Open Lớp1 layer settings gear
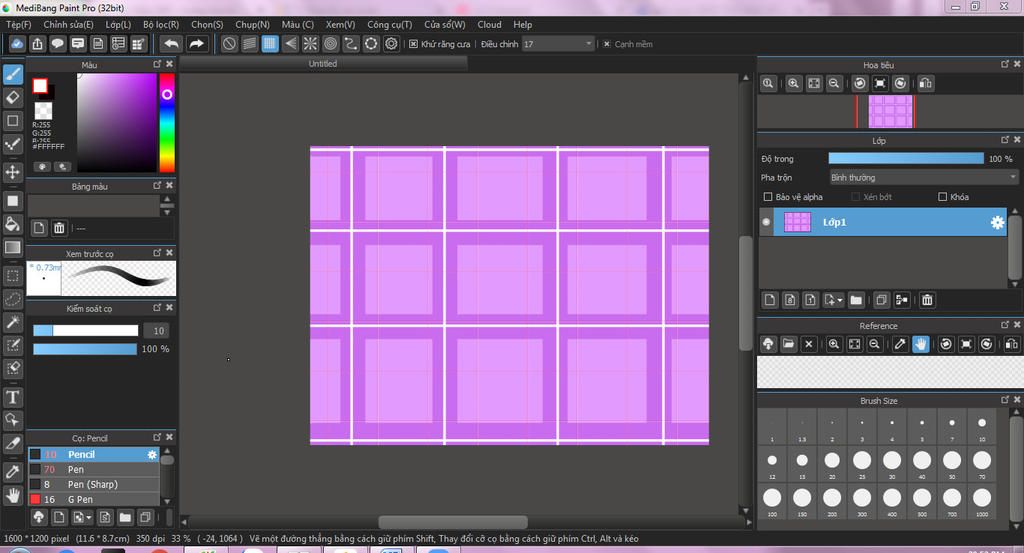The image size is (1024, 553). pos(997,223)
